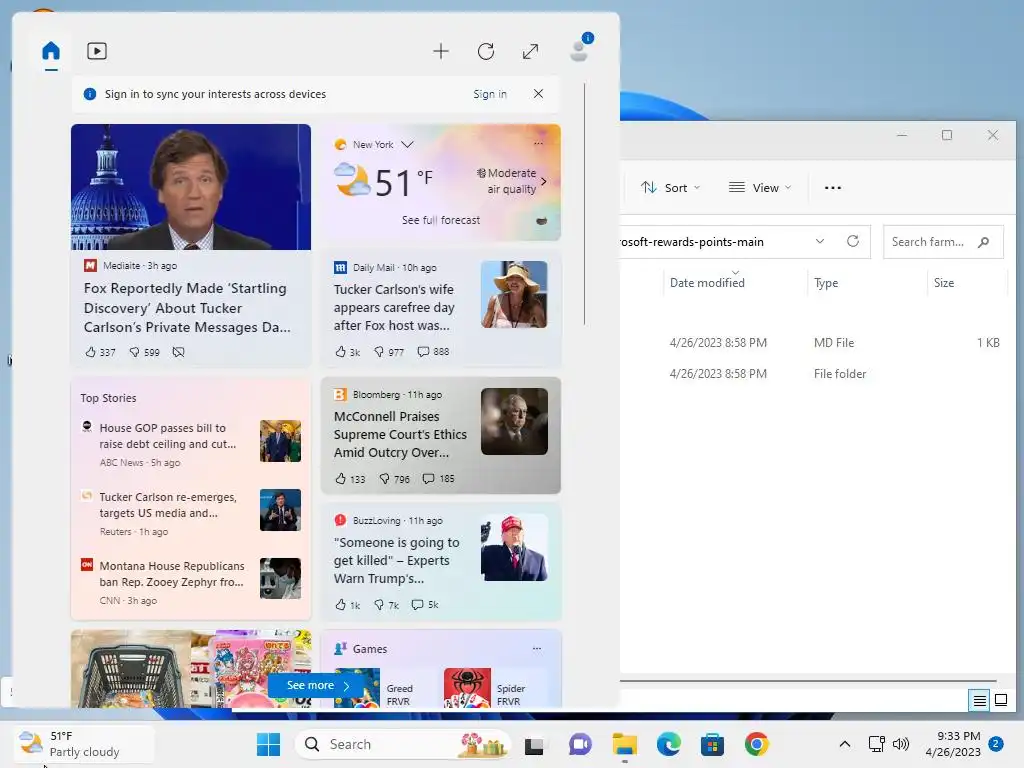Open 'Tucker Carlson re-emerges' Reuters story
The height and width of the screenshot is (768, 1024).
coord(168,505)
